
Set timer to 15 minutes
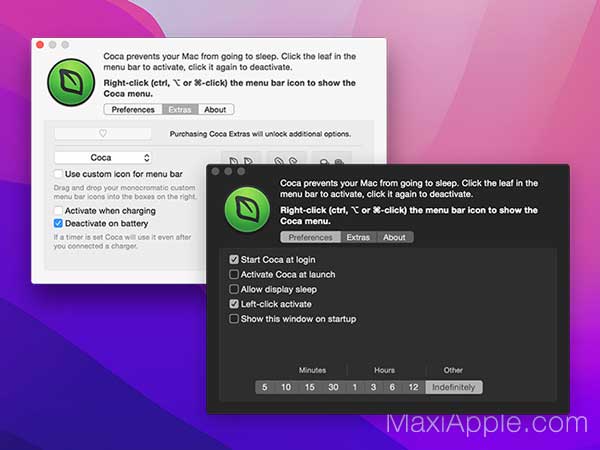[x=310, y=387]
